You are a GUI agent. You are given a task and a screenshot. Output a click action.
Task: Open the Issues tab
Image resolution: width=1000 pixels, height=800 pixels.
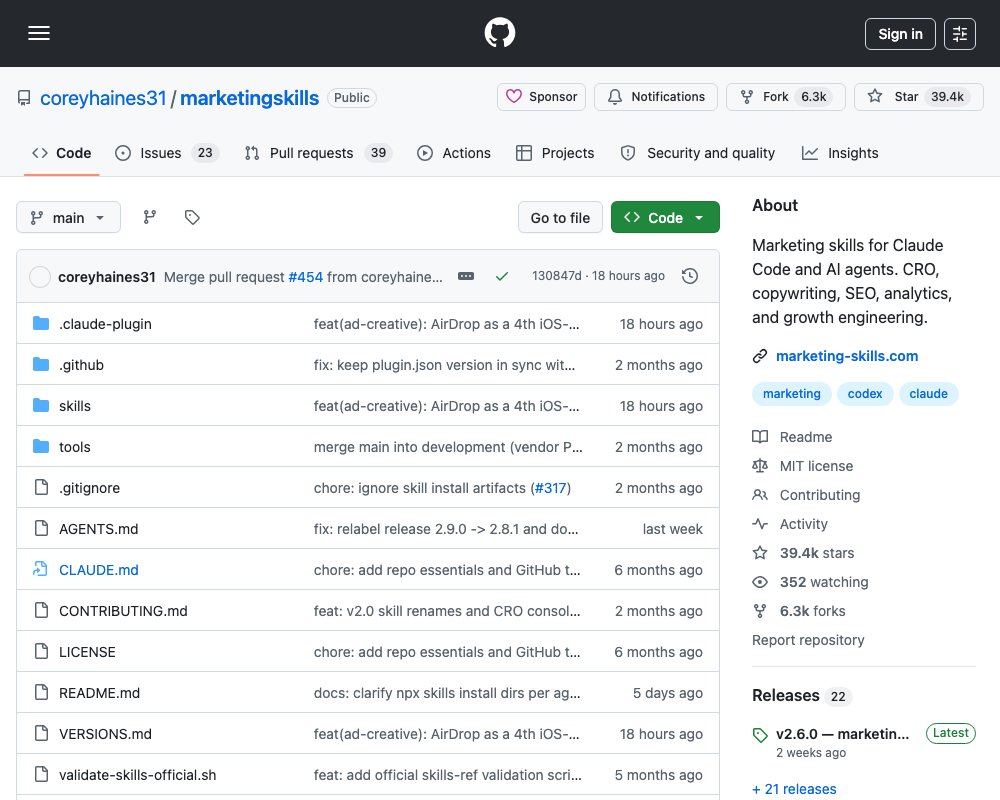click(x=167, y=153)
